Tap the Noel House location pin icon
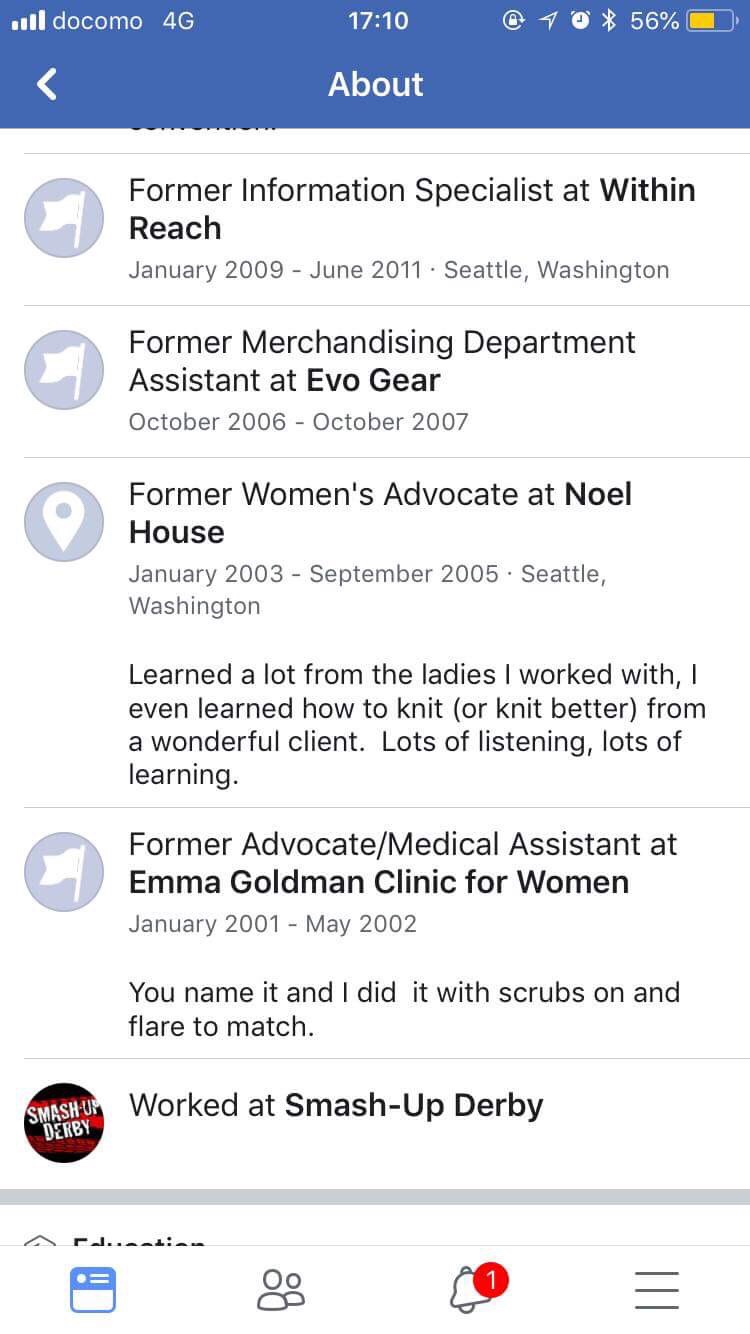The height and width of the screenshot is (1334, 750). click(64, 522)
